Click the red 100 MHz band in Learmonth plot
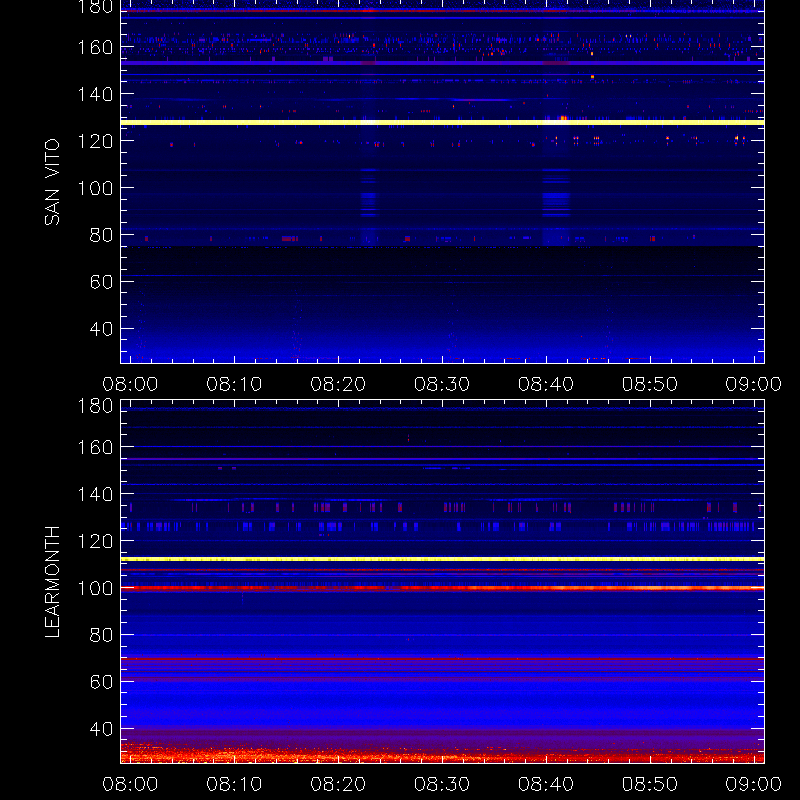Image resolution: width=800 pixels, height=800 pixels. click(x=442, y=588)
